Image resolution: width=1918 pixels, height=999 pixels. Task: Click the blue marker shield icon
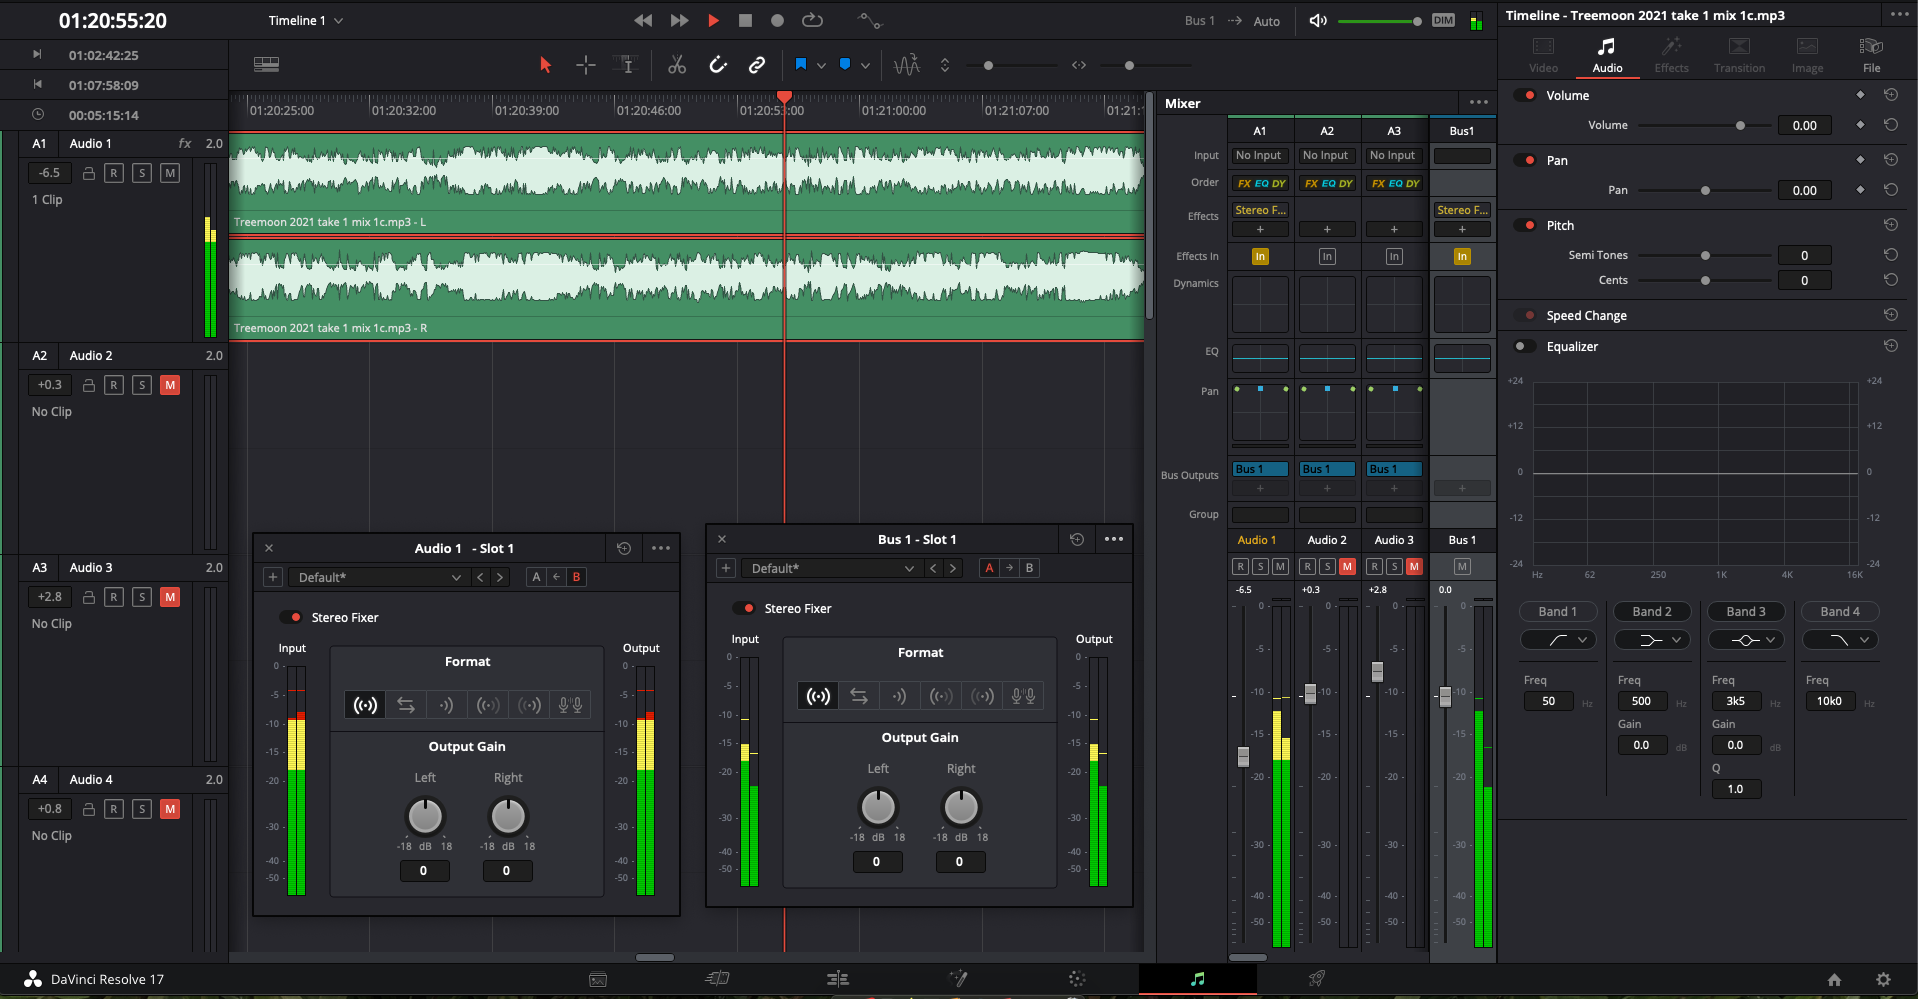[x=845, y=64]
